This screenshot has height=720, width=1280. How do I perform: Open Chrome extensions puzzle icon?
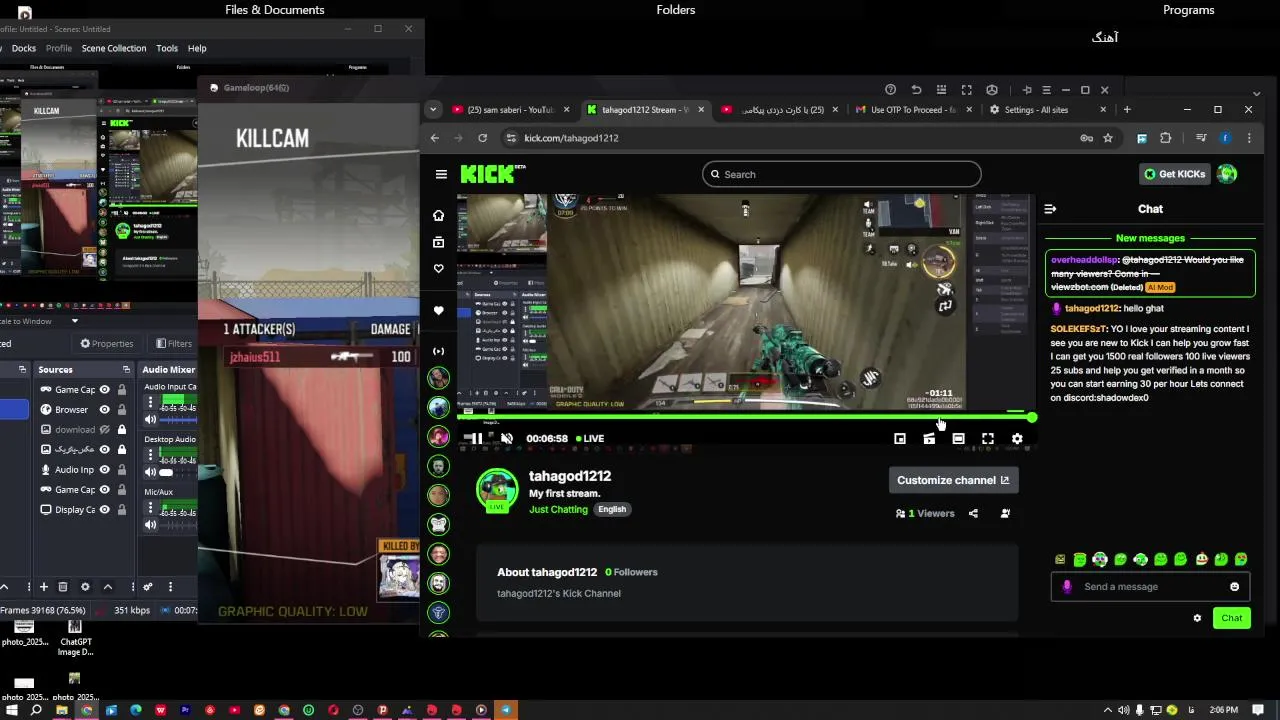1165,138
